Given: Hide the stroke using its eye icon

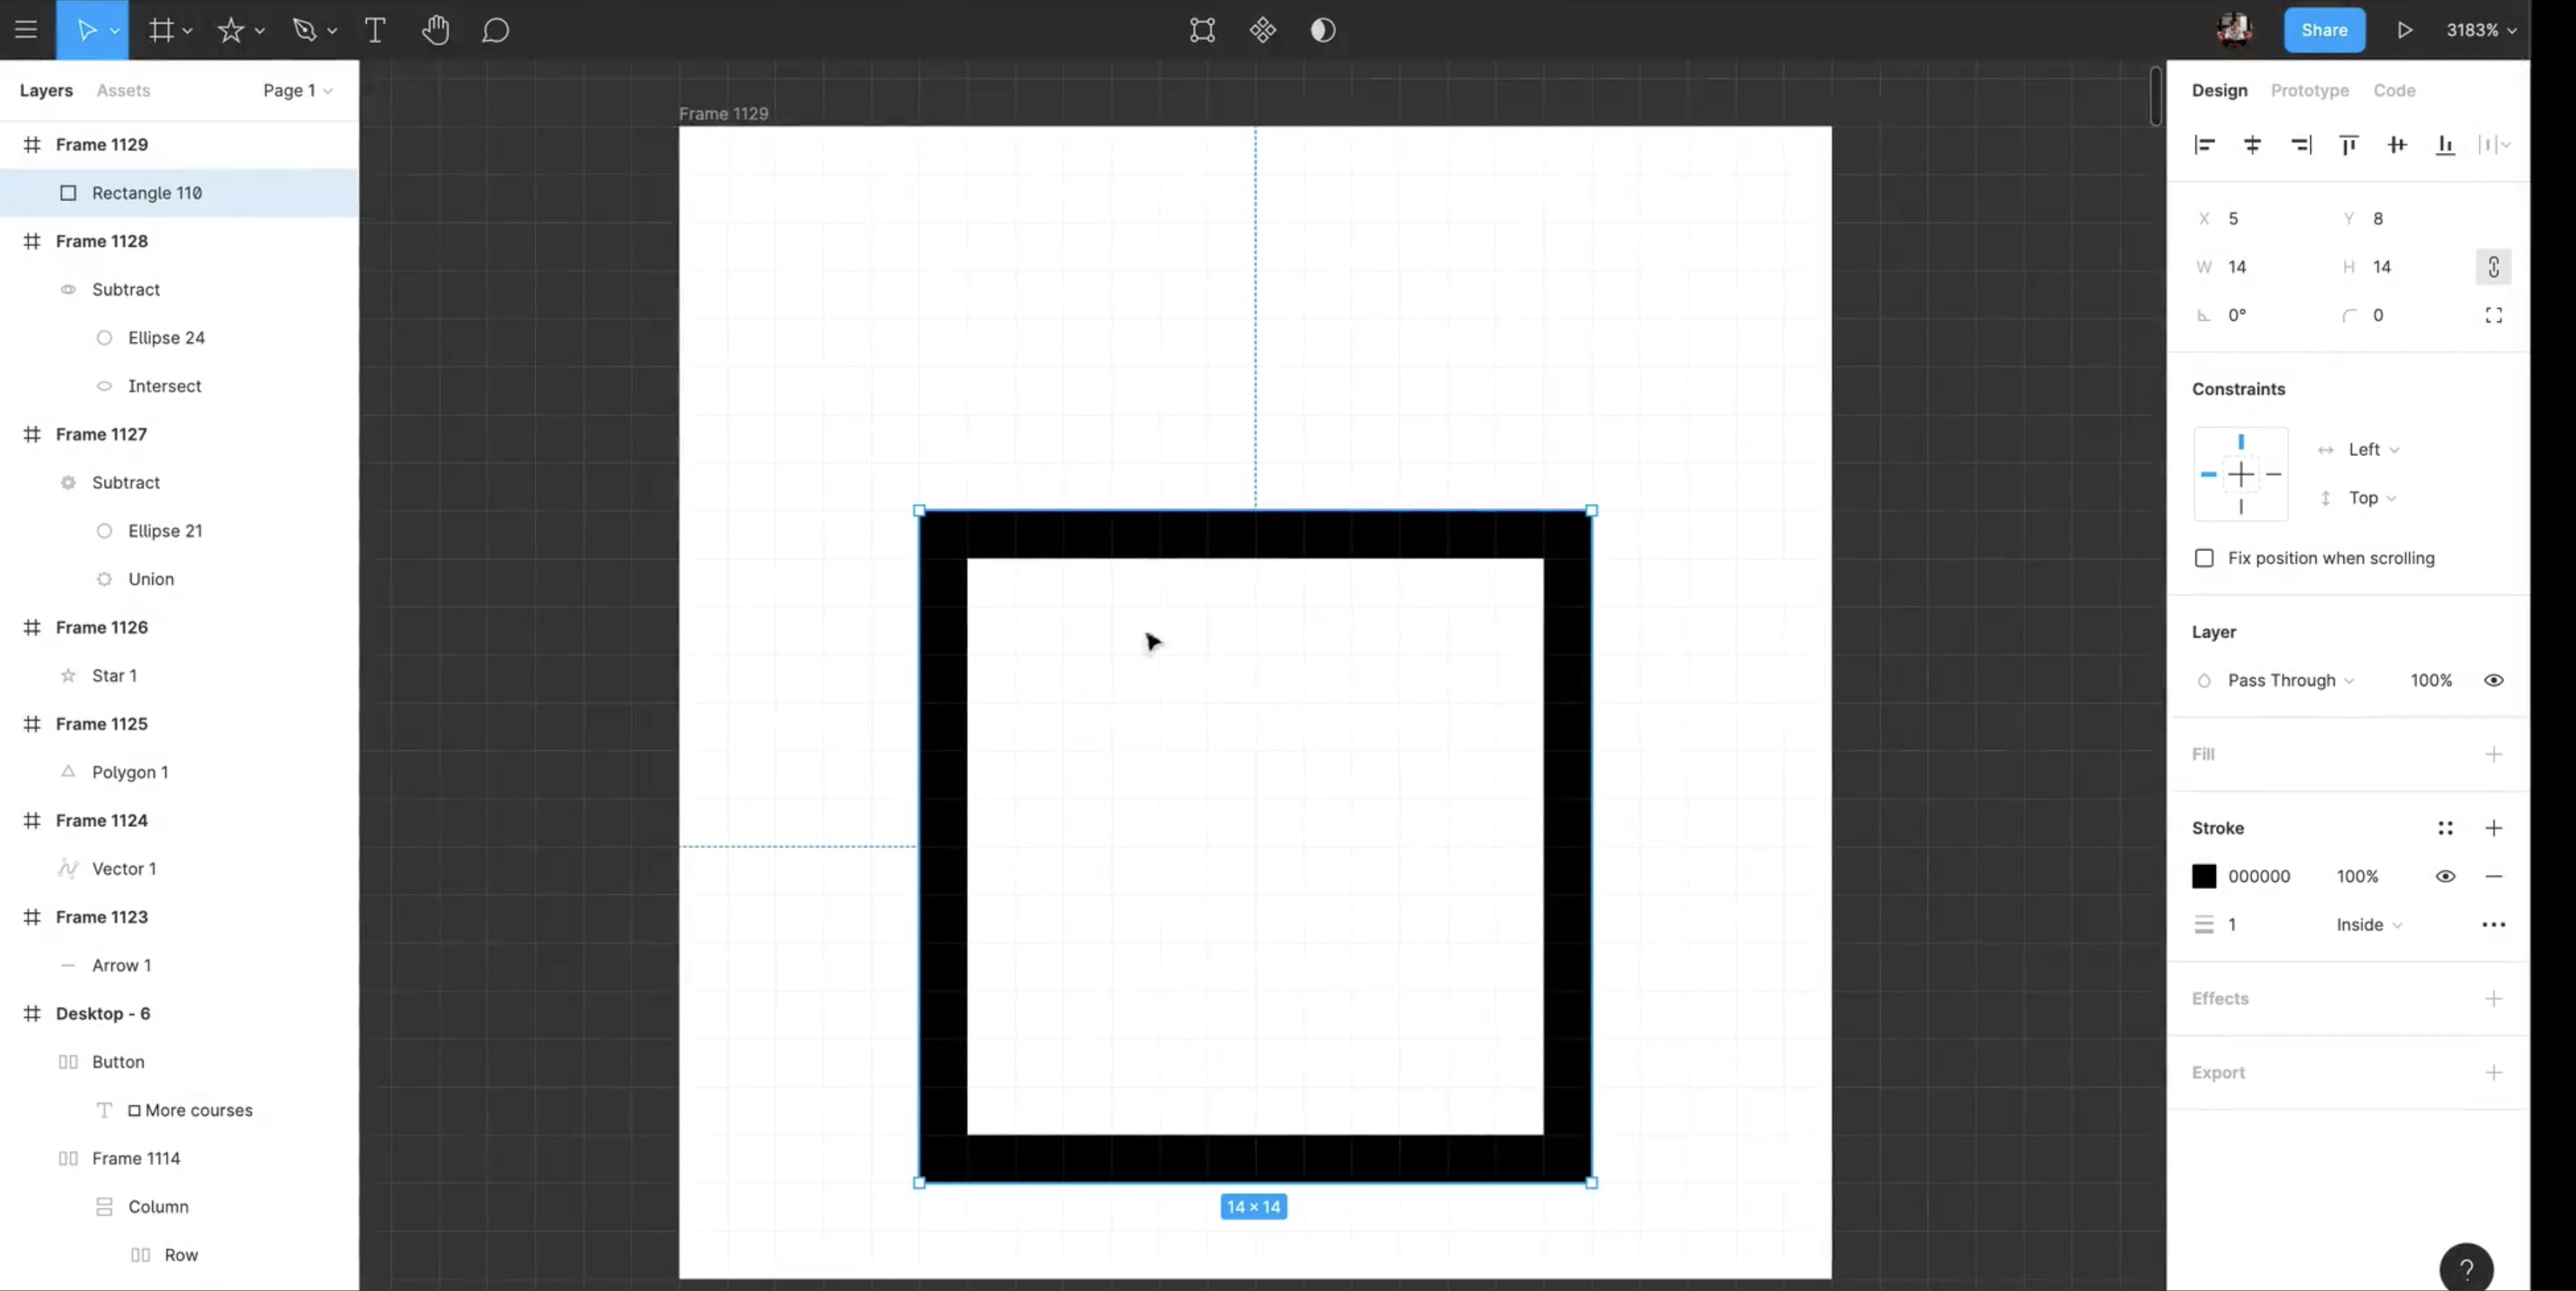Looking at the screenshot, I should click(2445, 876).
